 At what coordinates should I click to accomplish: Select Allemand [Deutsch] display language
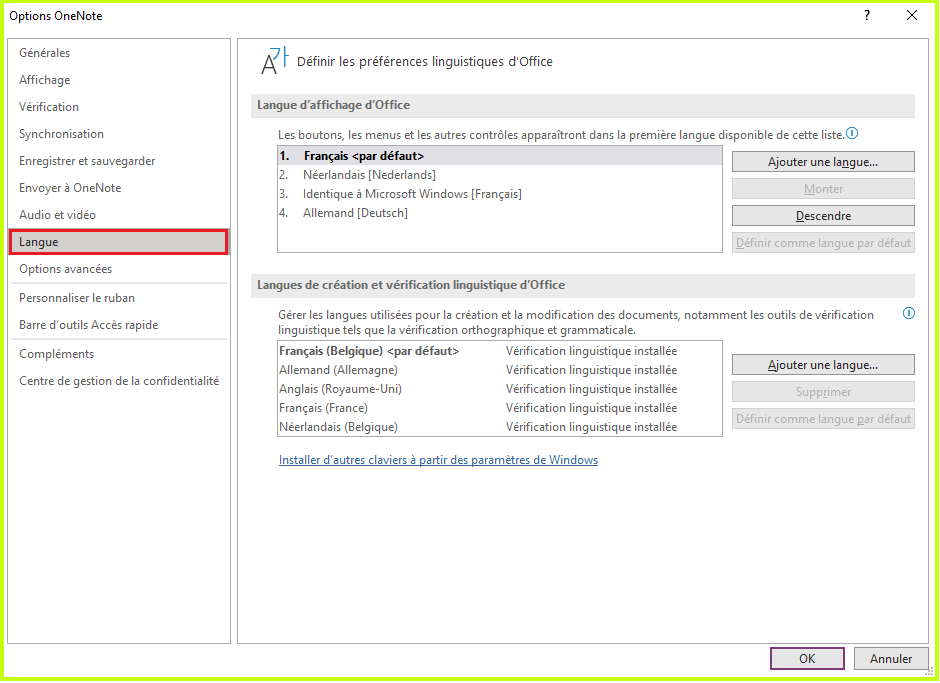click(x=500, y=213)
